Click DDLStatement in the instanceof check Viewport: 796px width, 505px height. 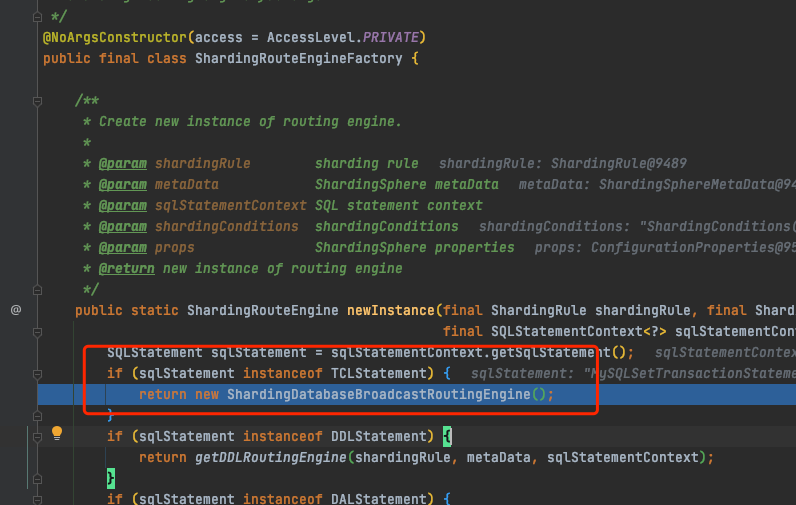379,436
